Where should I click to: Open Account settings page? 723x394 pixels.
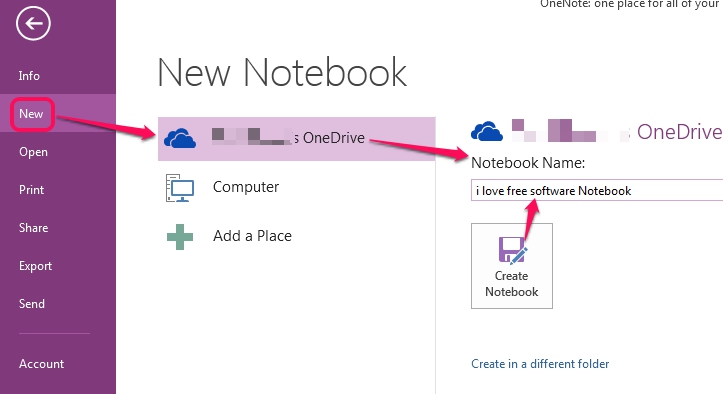pos(41,364)
